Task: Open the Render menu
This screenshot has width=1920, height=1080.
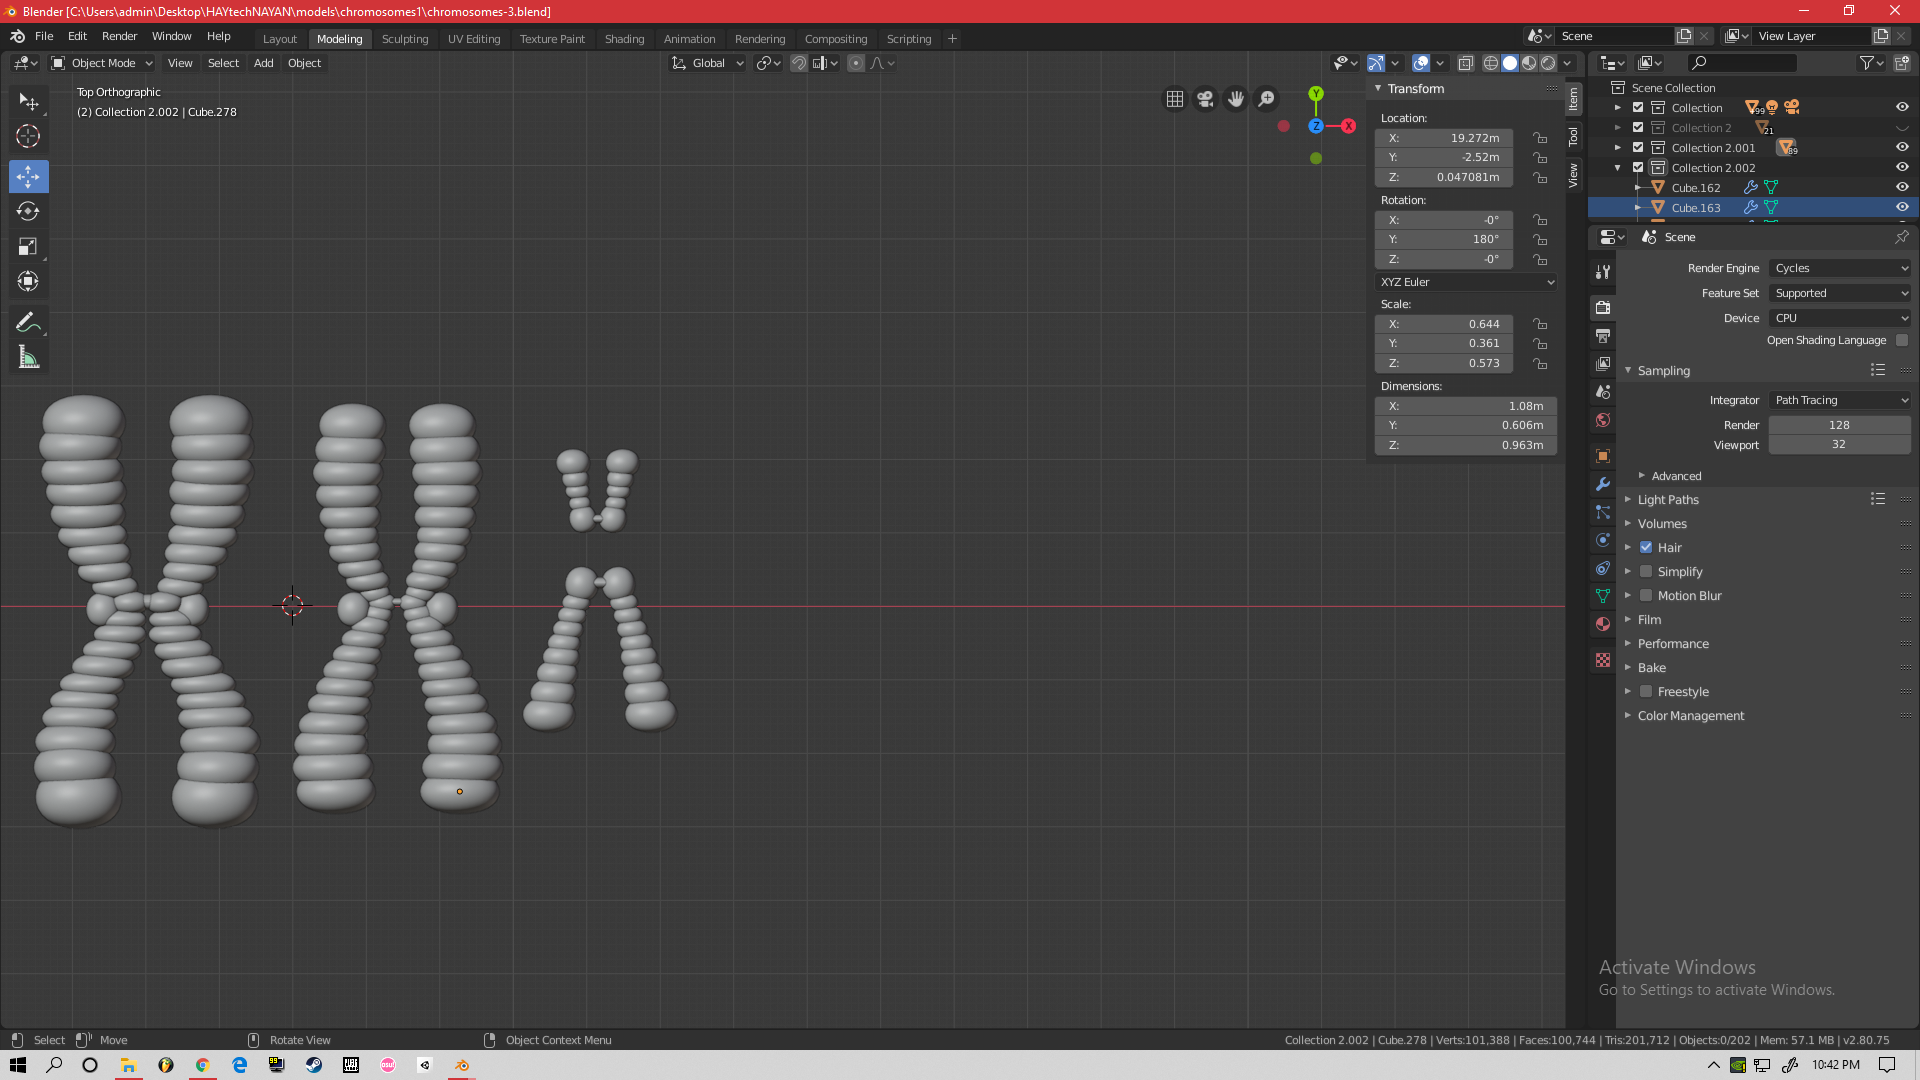Action: [119, 36]
